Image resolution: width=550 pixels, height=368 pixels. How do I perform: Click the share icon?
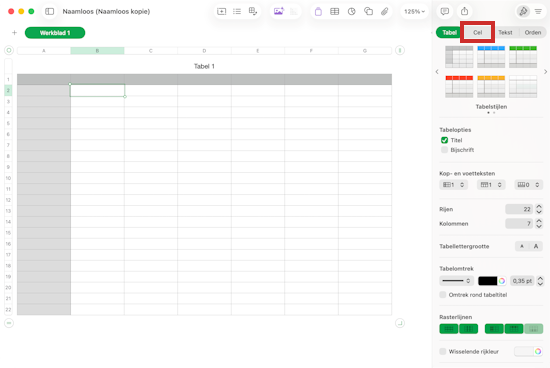click(464, 11)
